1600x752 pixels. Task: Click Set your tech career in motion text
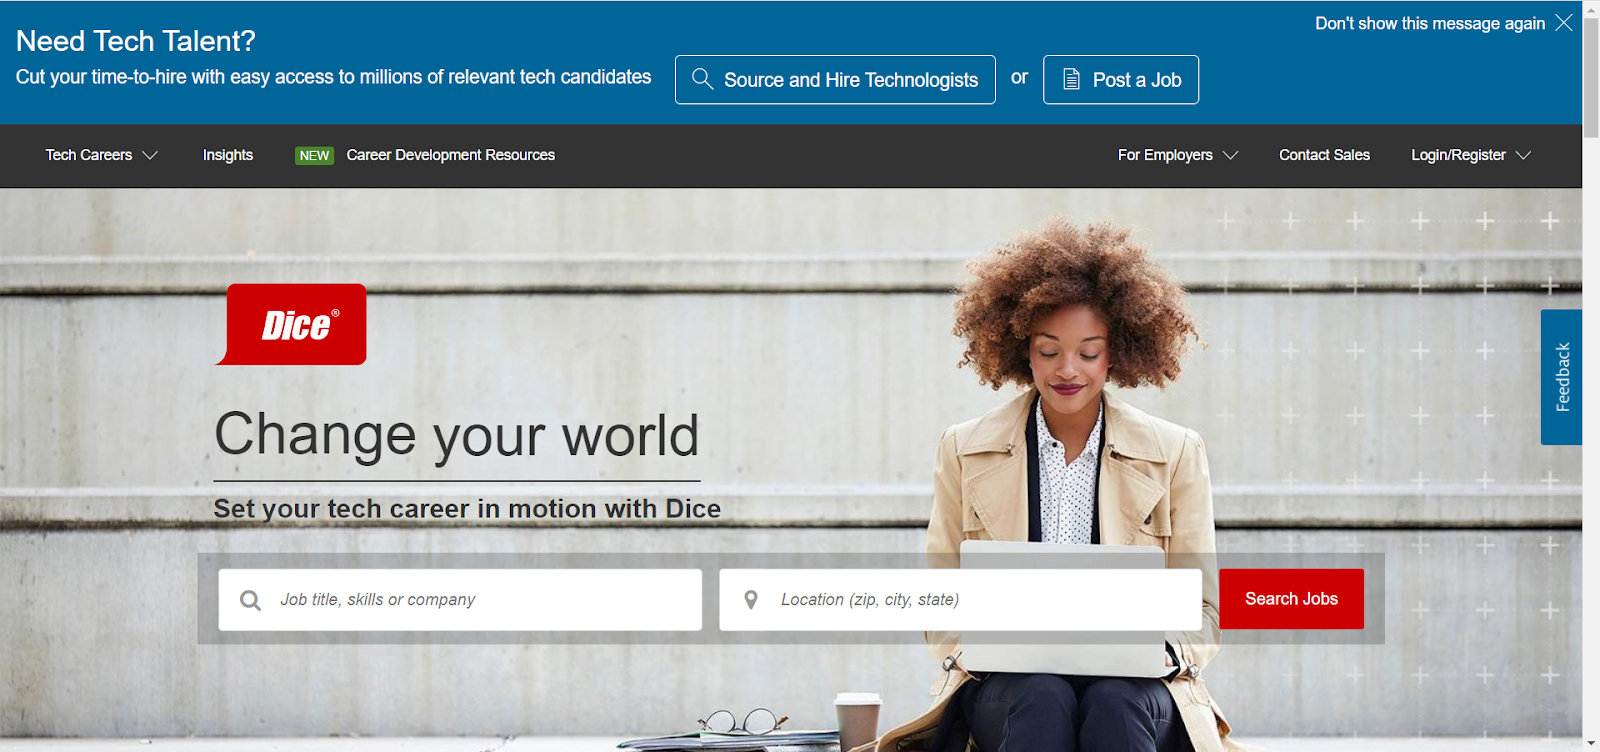tap(467, 509)
